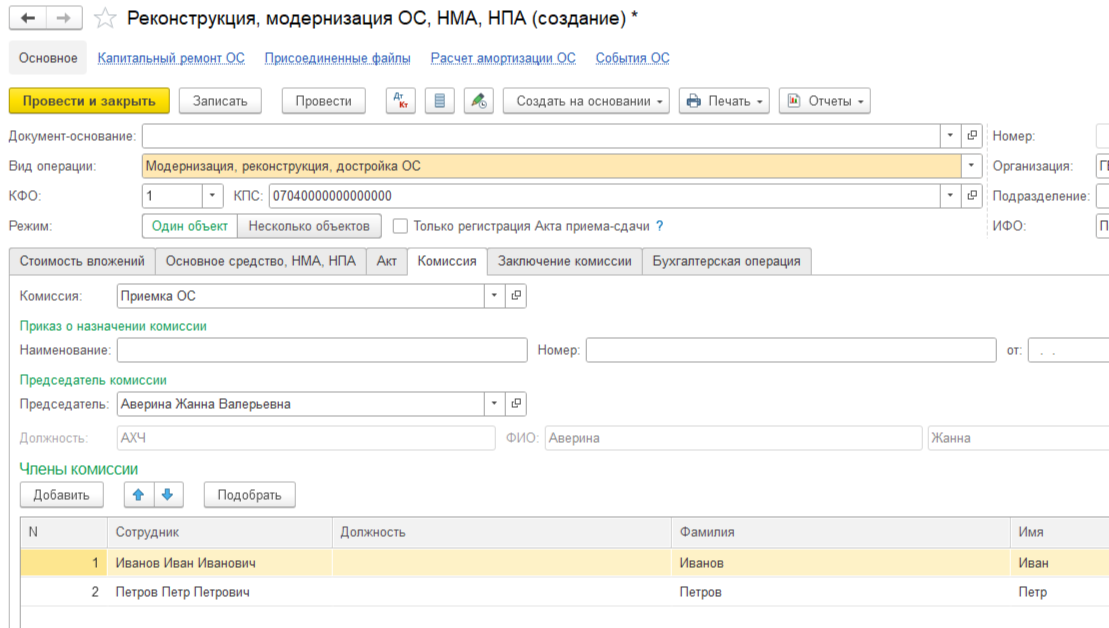Viewport: 1109px width, 628px height.
Task: Click the Должность column header
Action: click(x=501, y=532)
